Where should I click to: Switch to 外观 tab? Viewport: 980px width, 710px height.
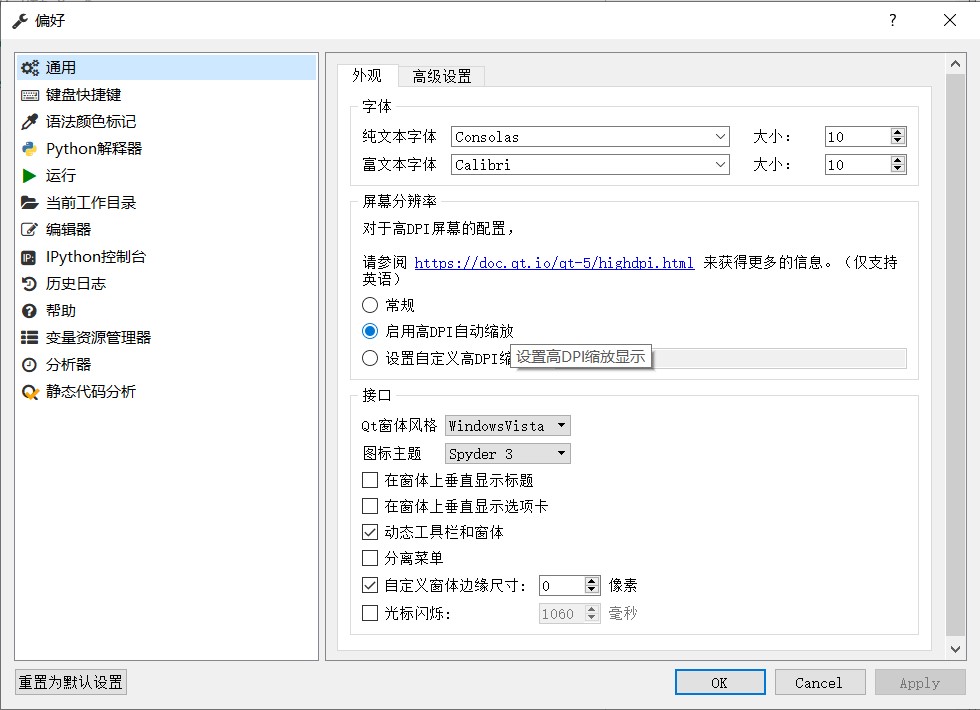[367, 76]
